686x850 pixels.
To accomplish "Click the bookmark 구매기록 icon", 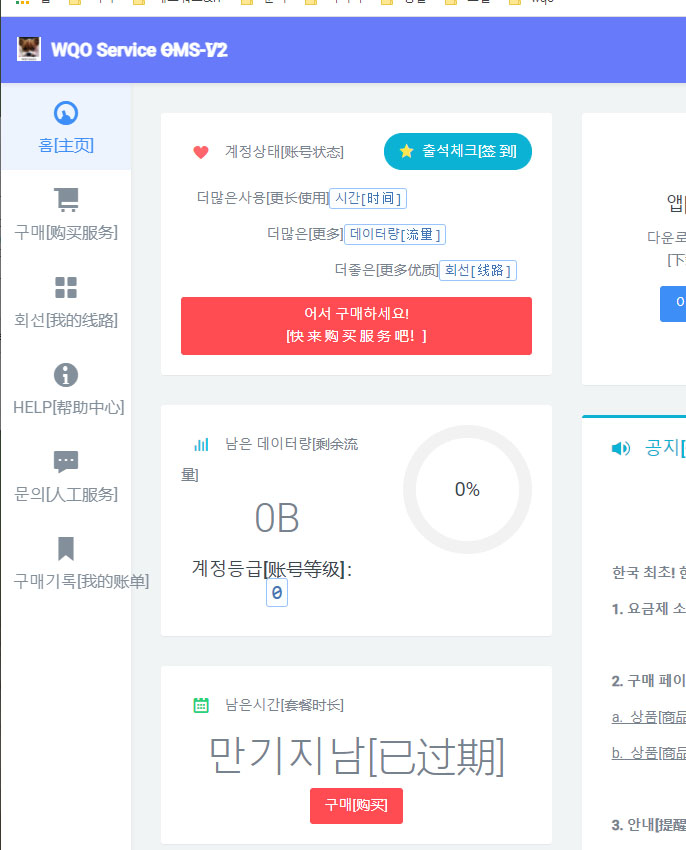I will pyautogui.click(x=66, y=549).
